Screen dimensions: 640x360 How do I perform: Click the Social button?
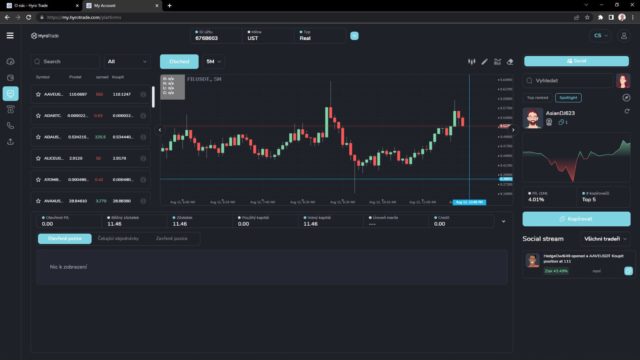tap(576, 61)
